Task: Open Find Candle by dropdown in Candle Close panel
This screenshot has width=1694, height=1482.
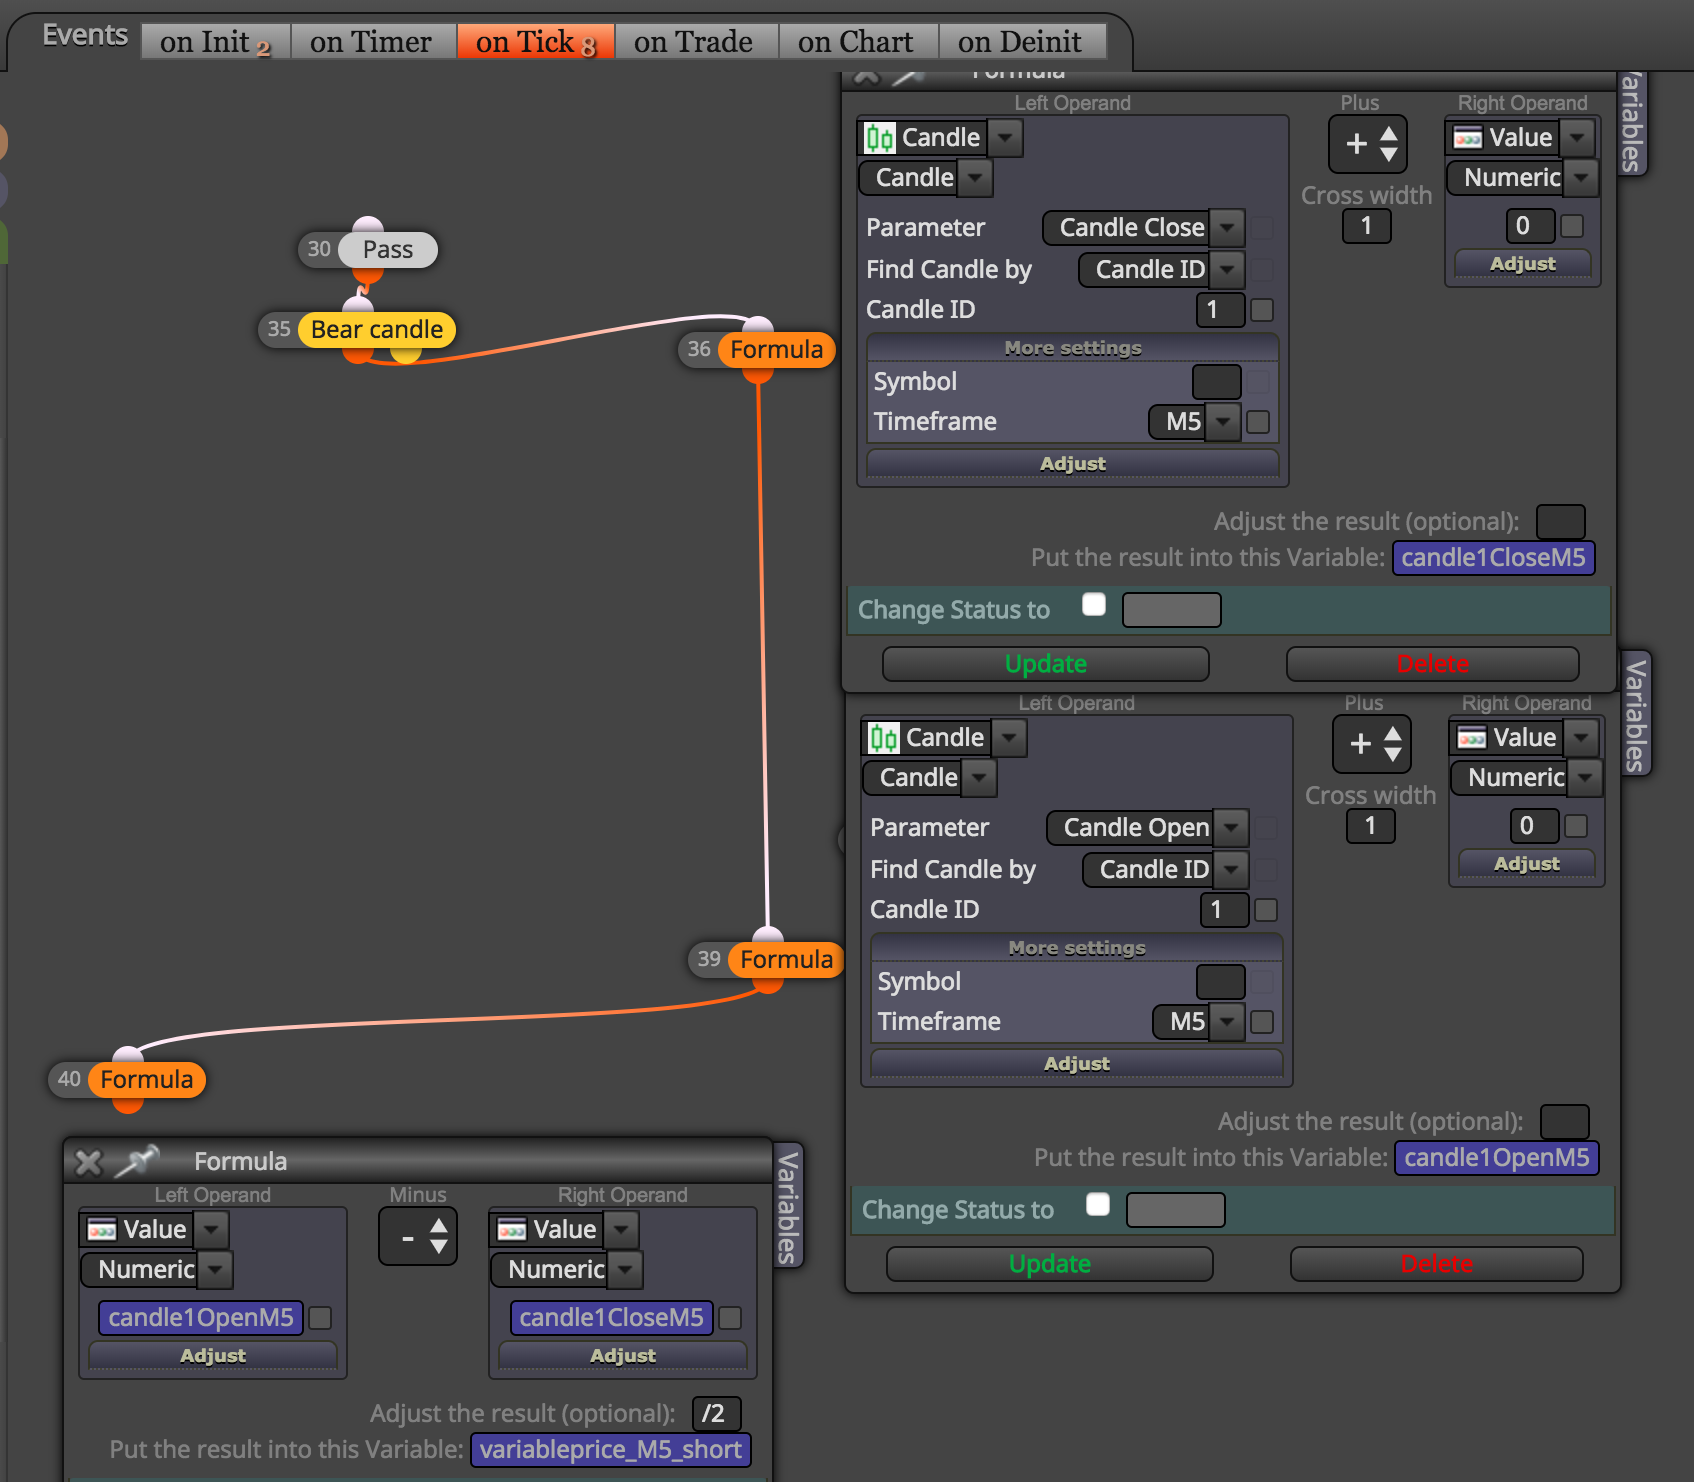Action: (x=1162, y=270)
